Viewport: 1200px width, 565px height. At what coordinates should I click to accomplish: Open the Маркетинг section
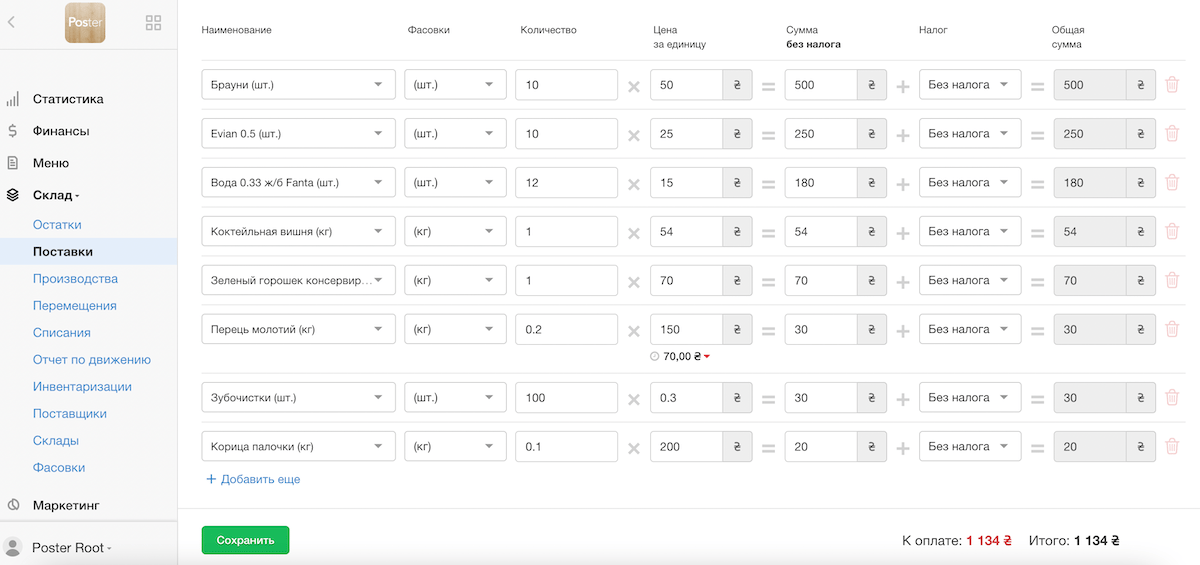click(66, 505)
